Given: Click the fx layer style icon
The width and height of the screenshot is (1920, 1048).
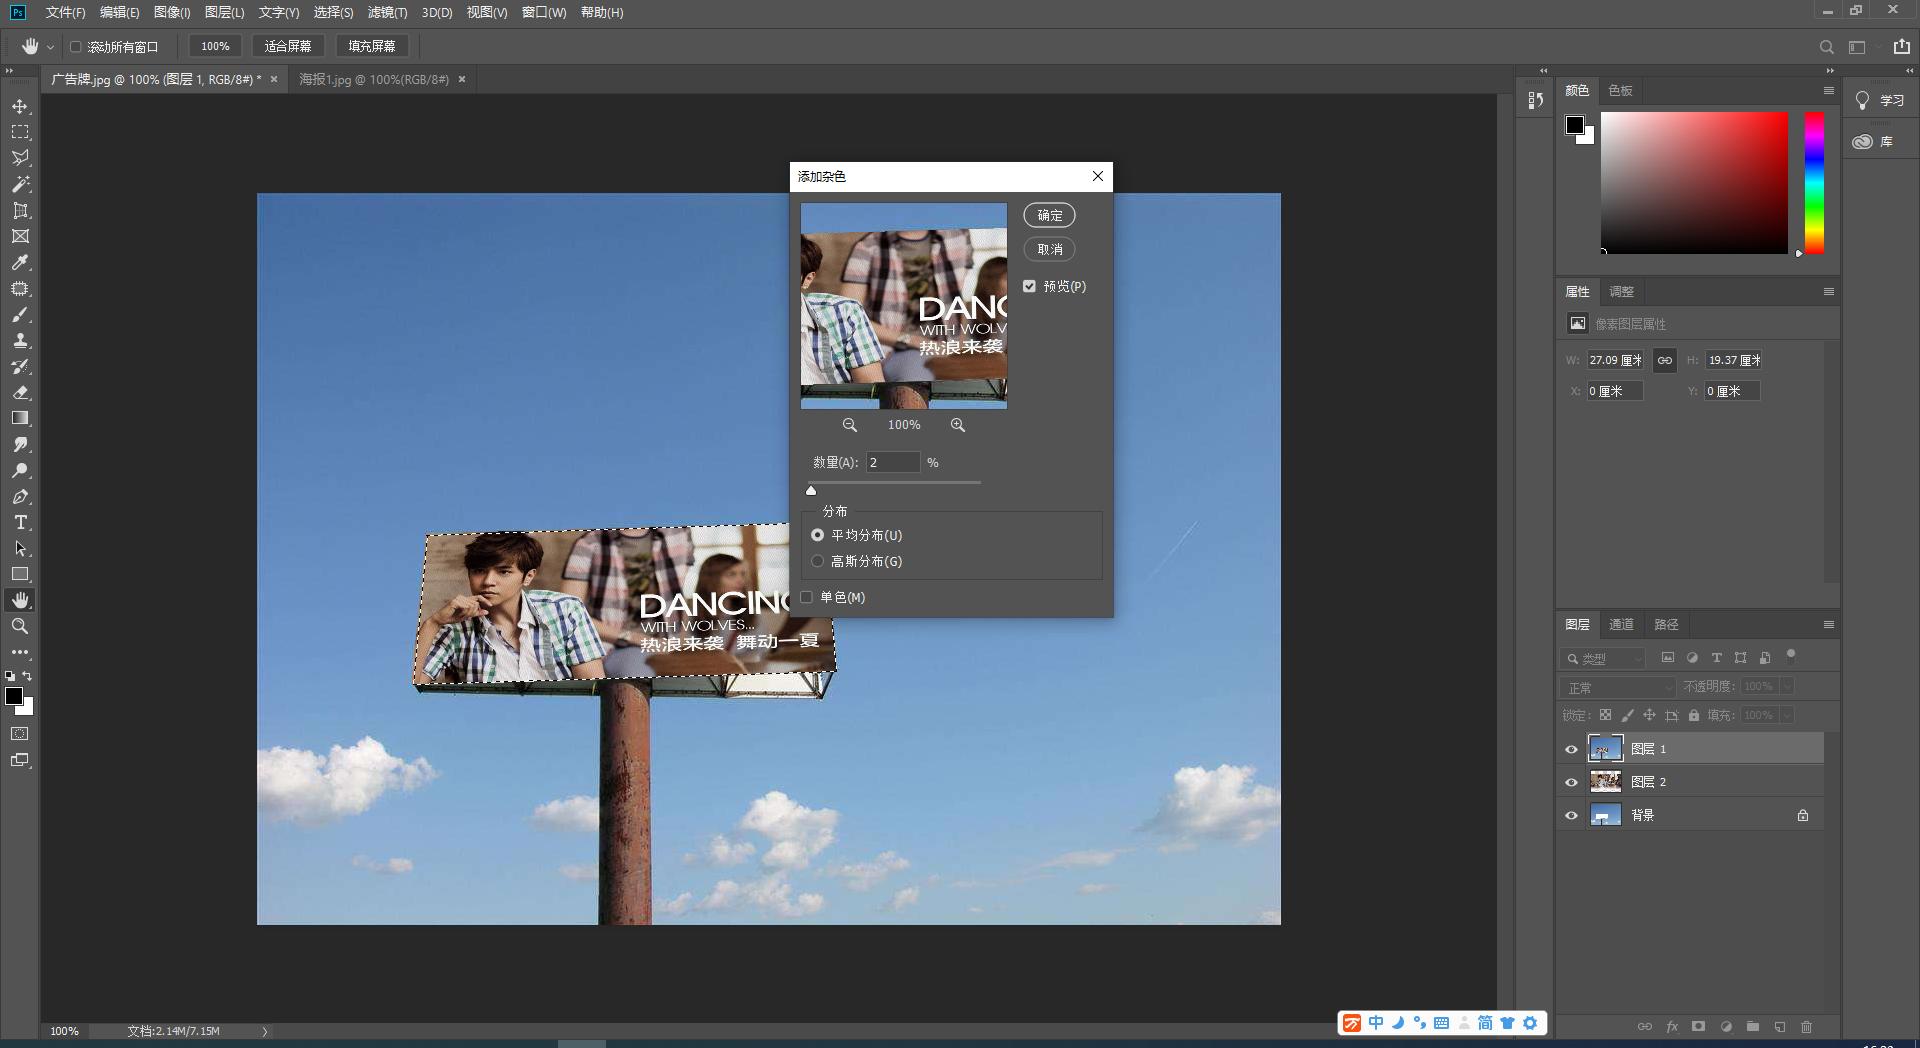Looking at the screenshot, I should coord(1671,1026).
